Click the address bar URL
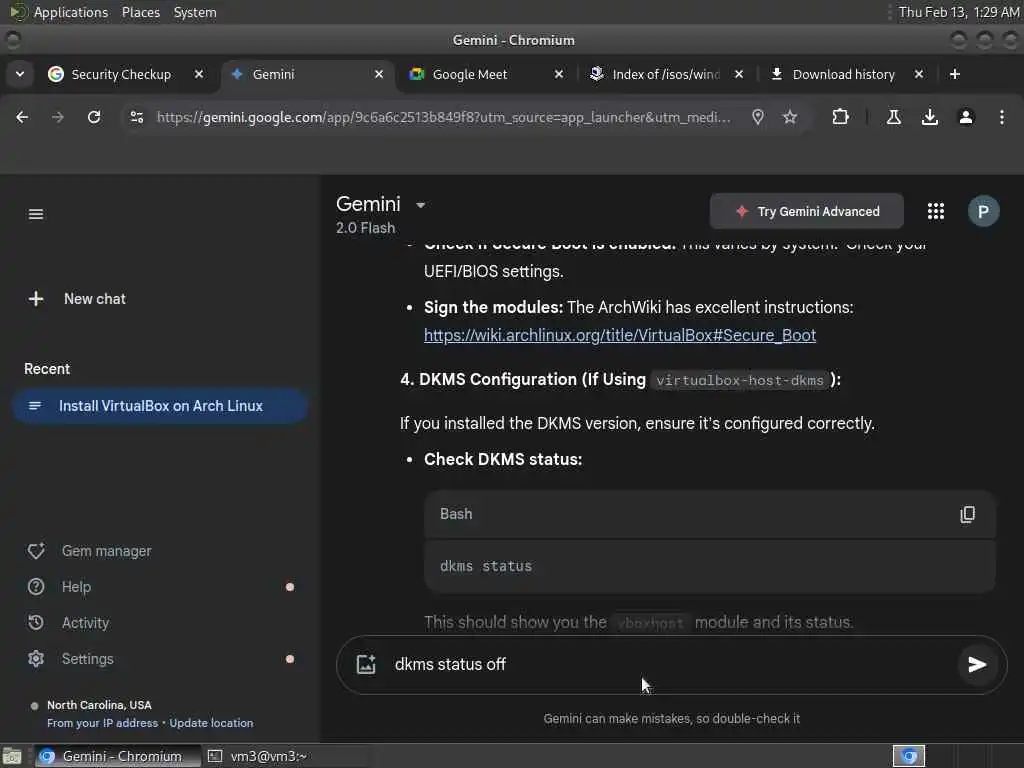This screenshot has width=1024, height=768. (443, 117)
